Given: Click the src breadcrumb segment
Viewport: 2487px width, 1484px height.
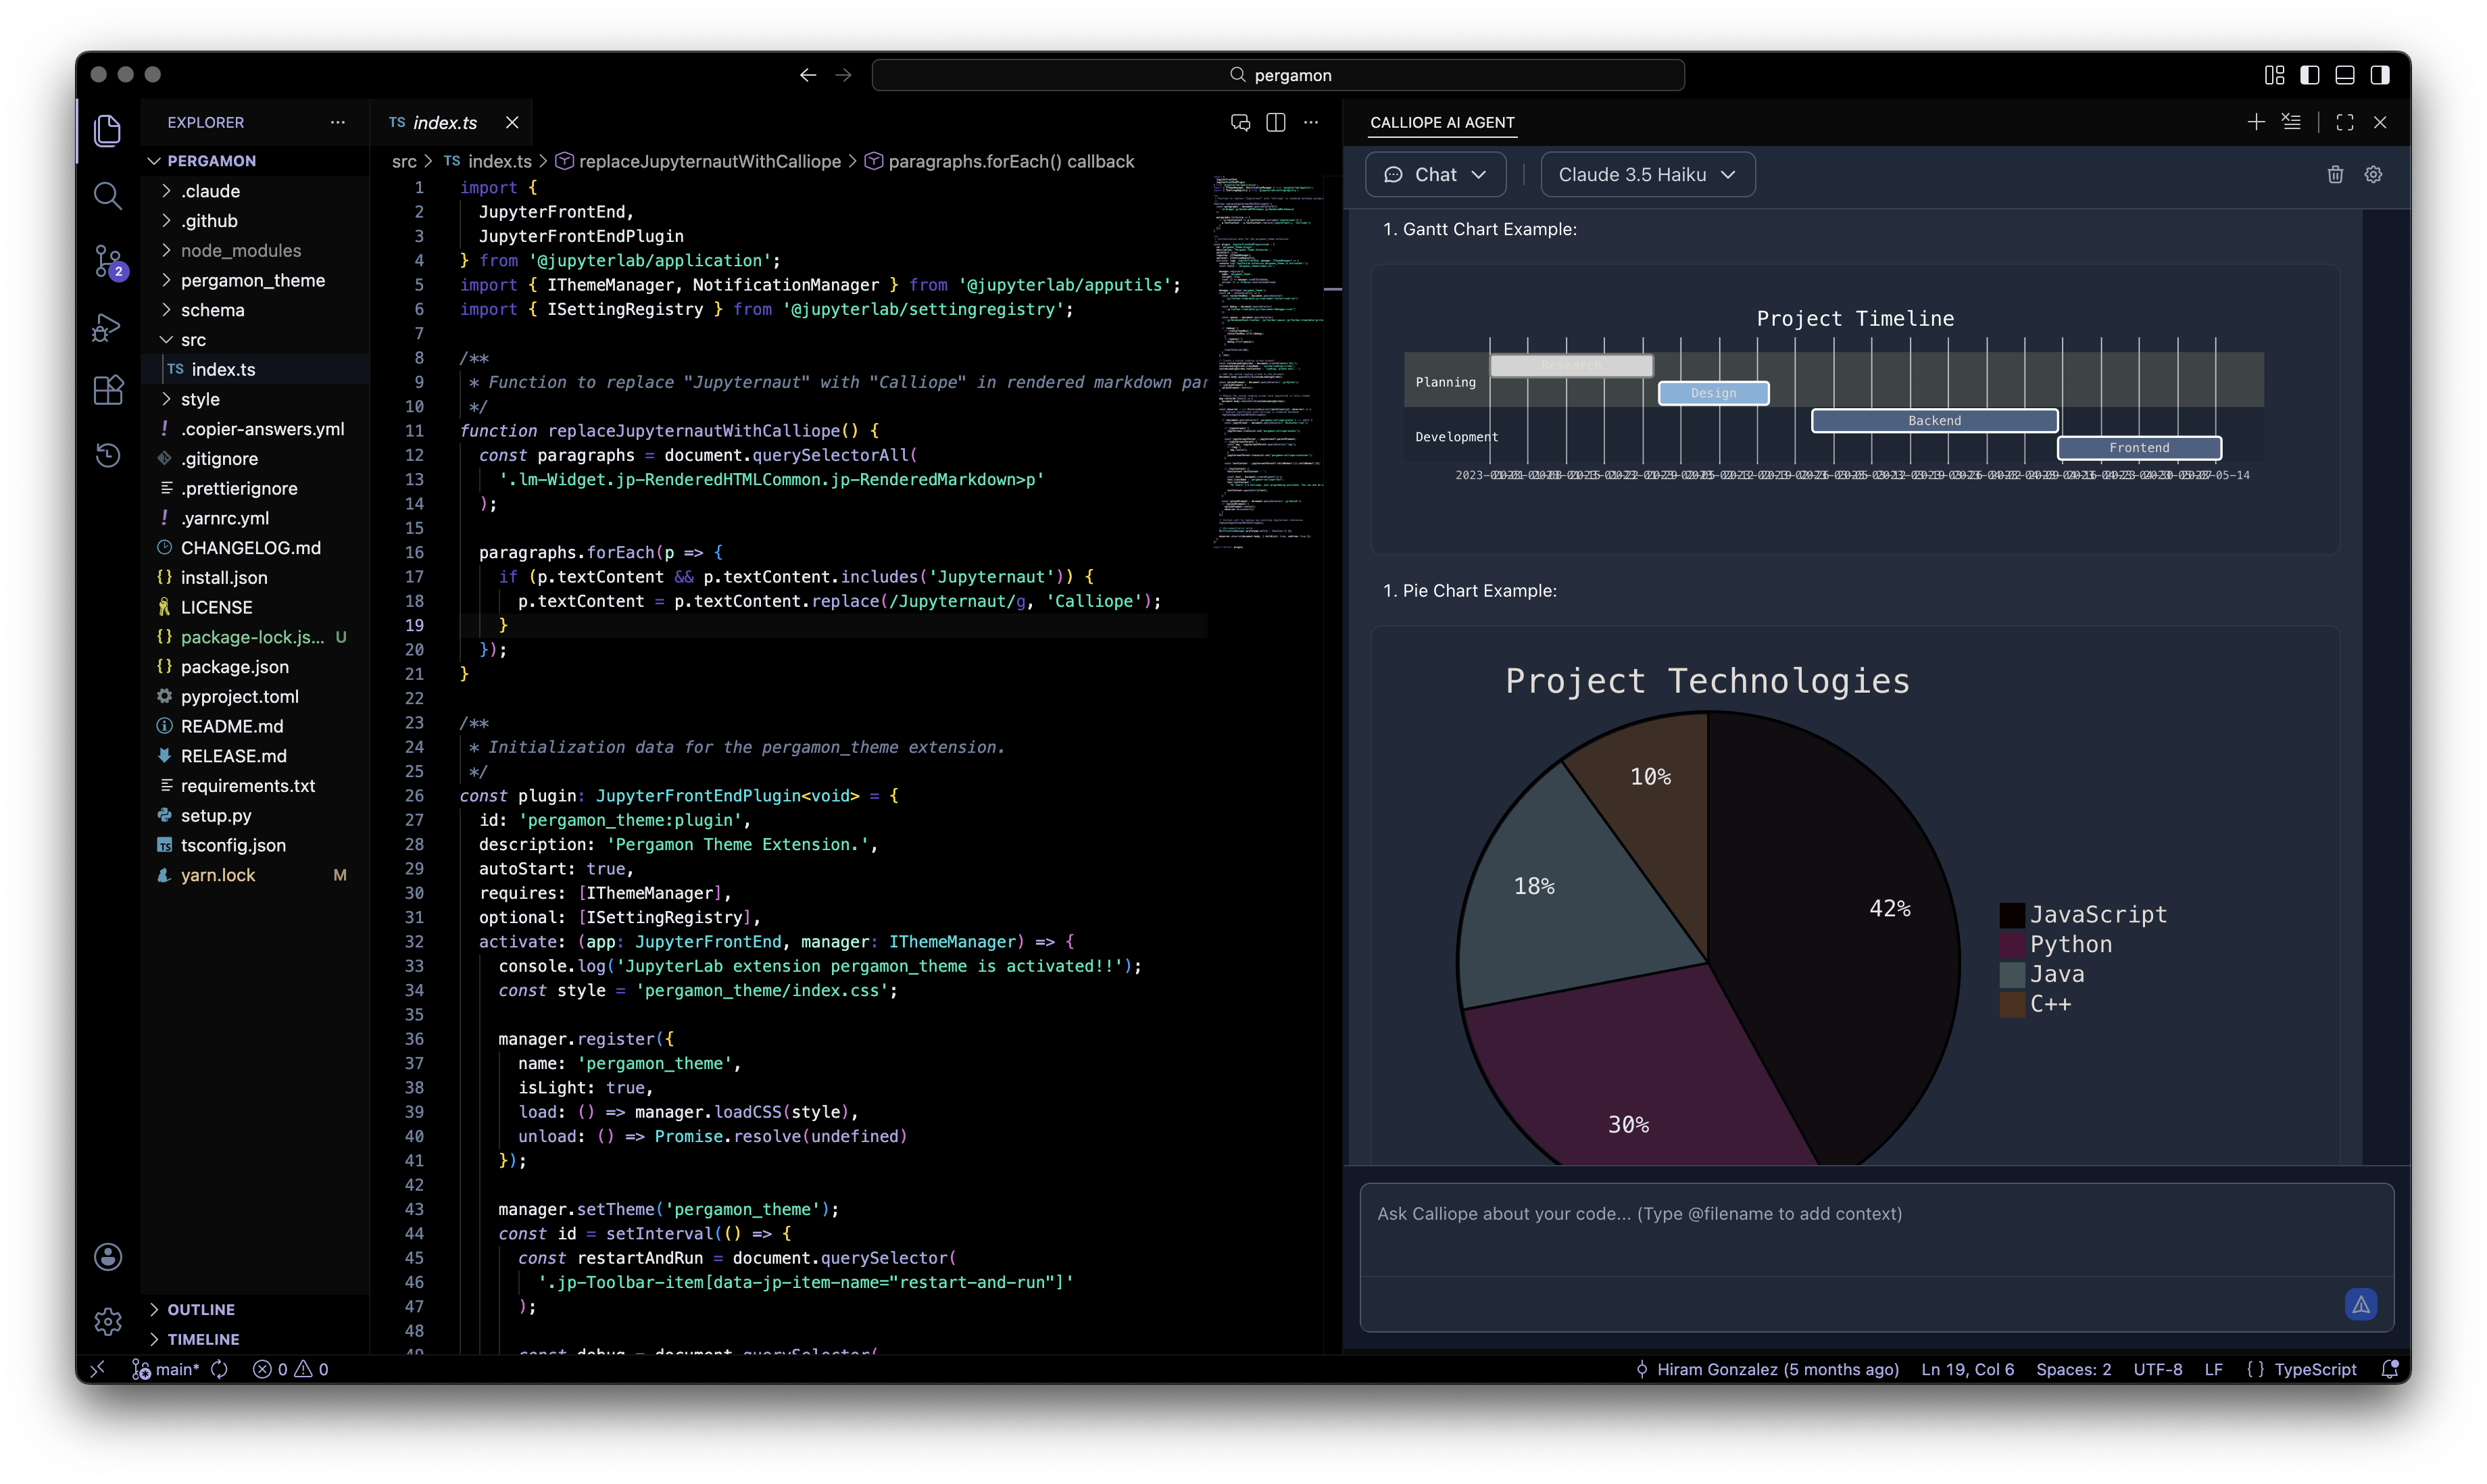Looking at the screenshot, I should 404,161.
